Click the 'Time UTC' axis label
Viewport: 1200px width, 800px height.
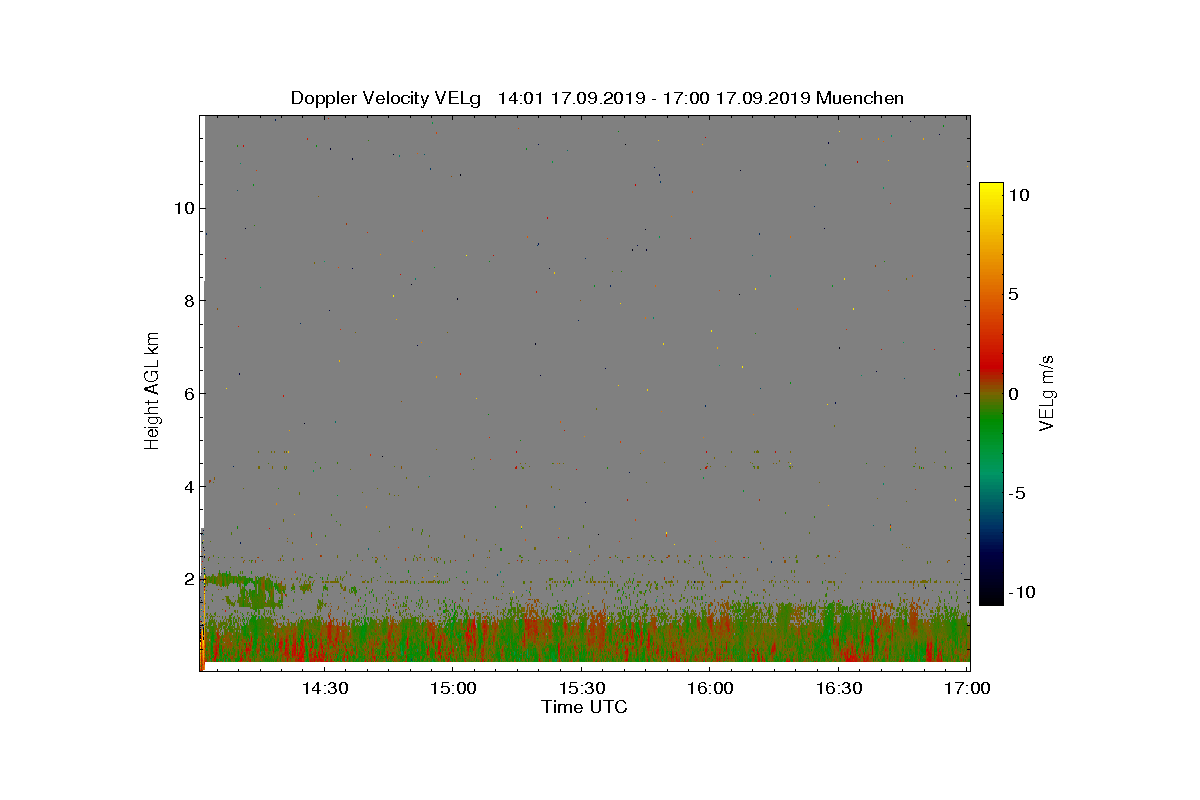(585, 707)
